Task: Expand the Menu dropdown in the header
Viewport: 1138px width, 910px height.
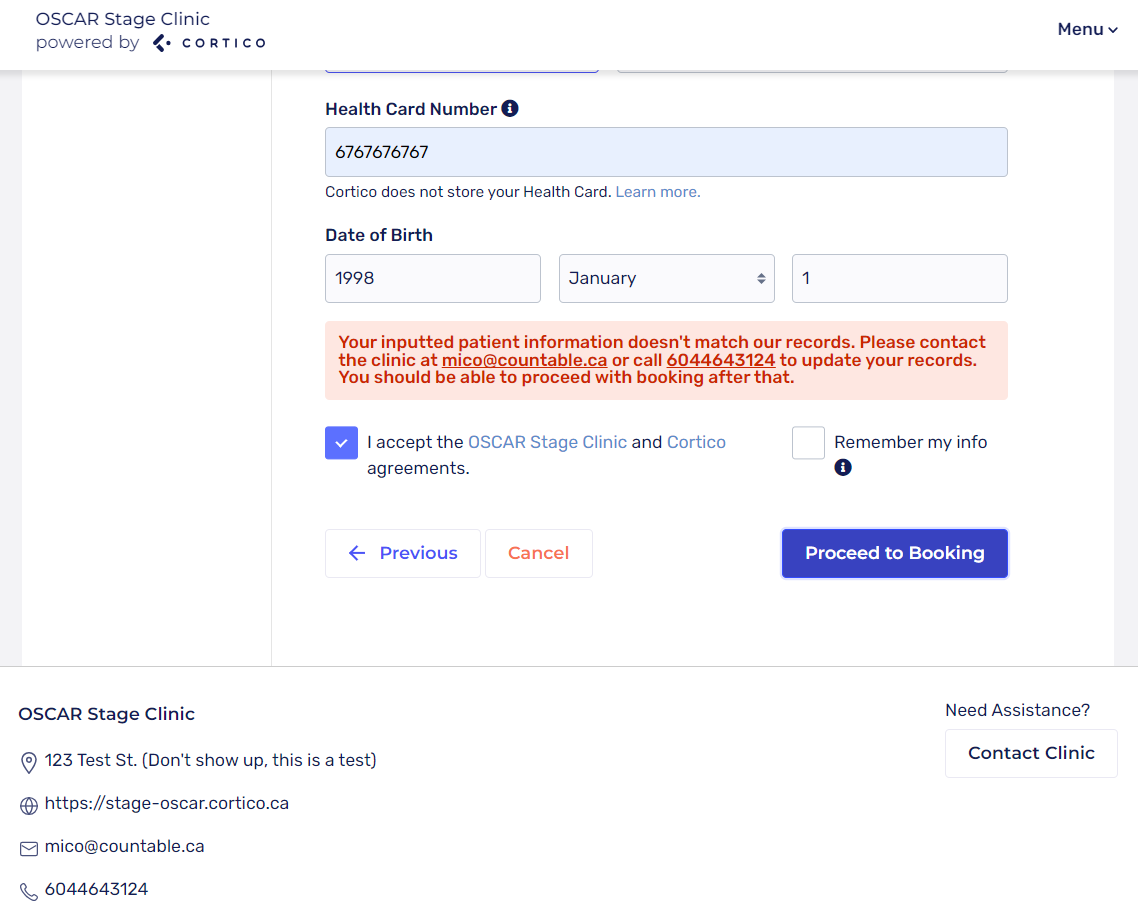Action: [1087, 30]
